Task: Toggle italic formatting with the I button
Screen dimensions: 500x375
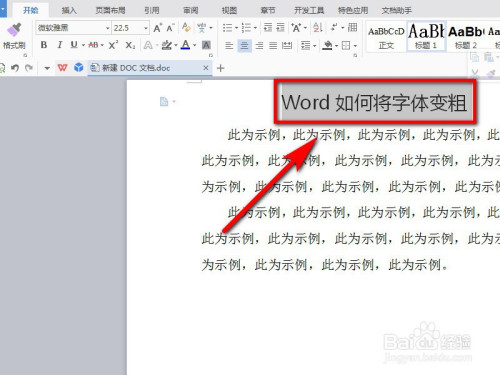Action: pos(60,45)
